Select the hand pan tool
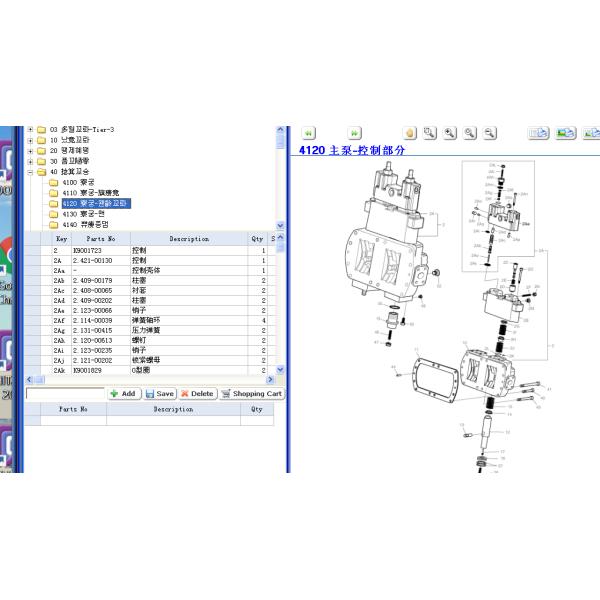 (x=409, y=133)
